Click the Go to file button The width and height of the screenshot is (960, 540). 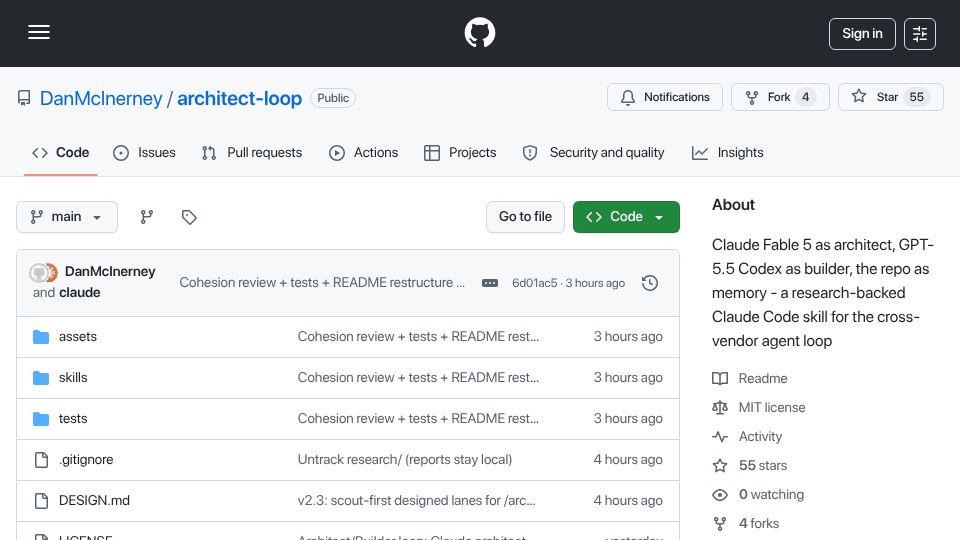click(x=525, y=217)
